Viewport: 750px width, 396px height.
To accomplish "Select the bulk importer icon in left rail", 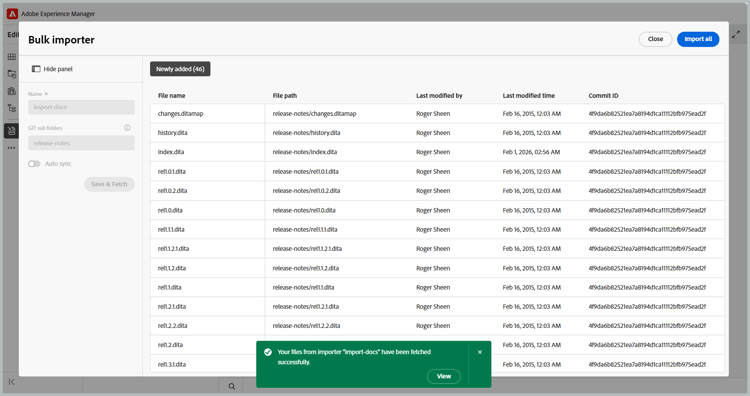I will click(x=11, y=131).
